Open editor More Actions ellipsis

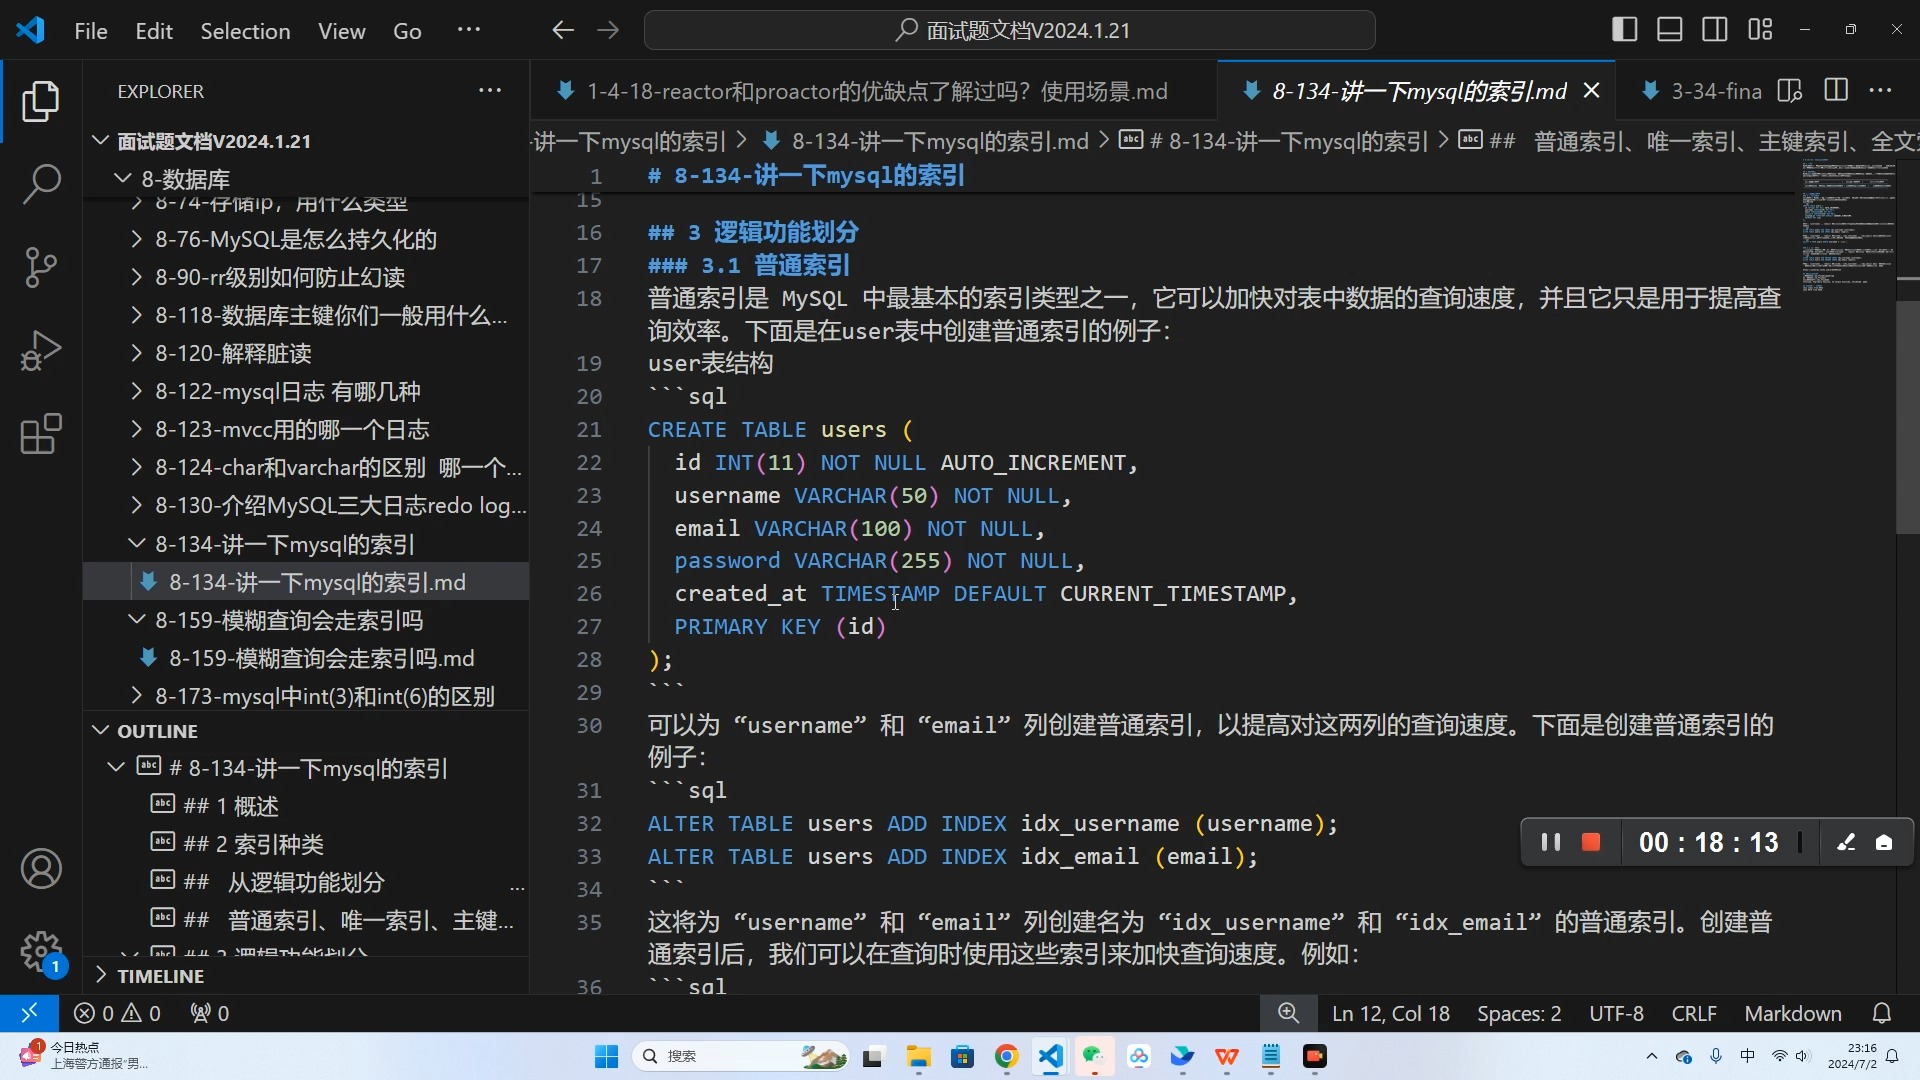click(1881, 91)
